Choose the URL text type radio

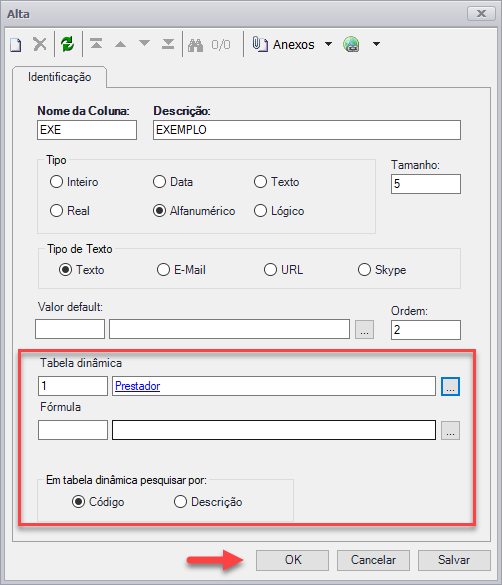click(270, 269)
